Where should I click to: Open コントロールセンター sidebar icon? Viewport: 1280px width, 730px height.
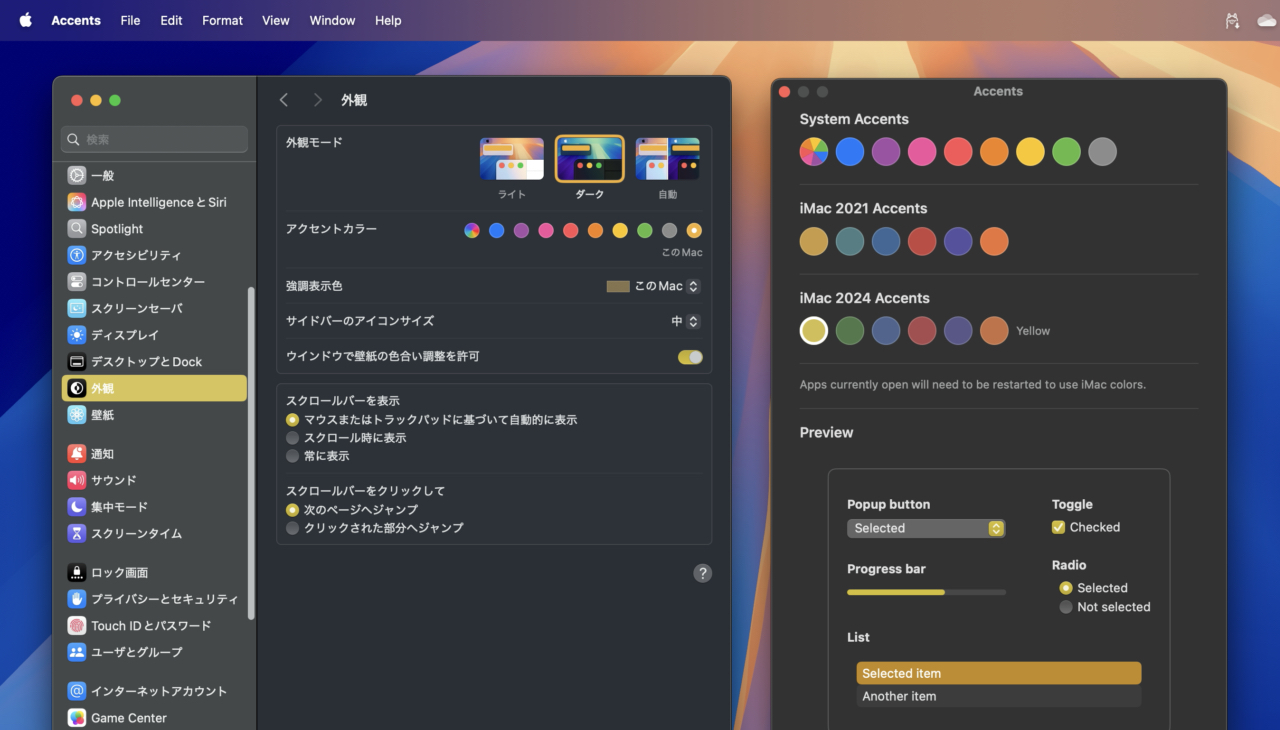point(77,282)
